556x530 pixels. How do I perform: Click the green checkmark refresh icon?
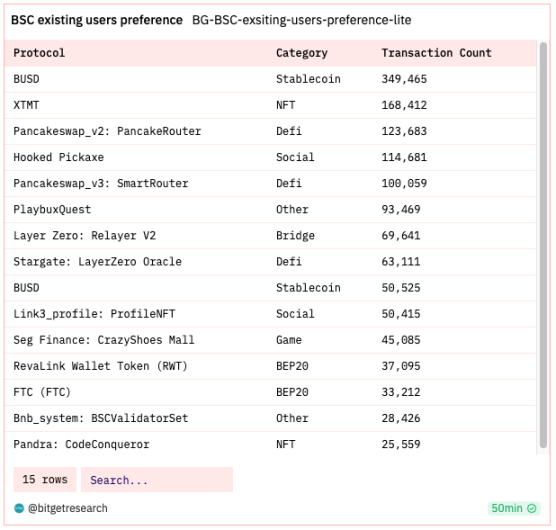[x=532, y=508]
